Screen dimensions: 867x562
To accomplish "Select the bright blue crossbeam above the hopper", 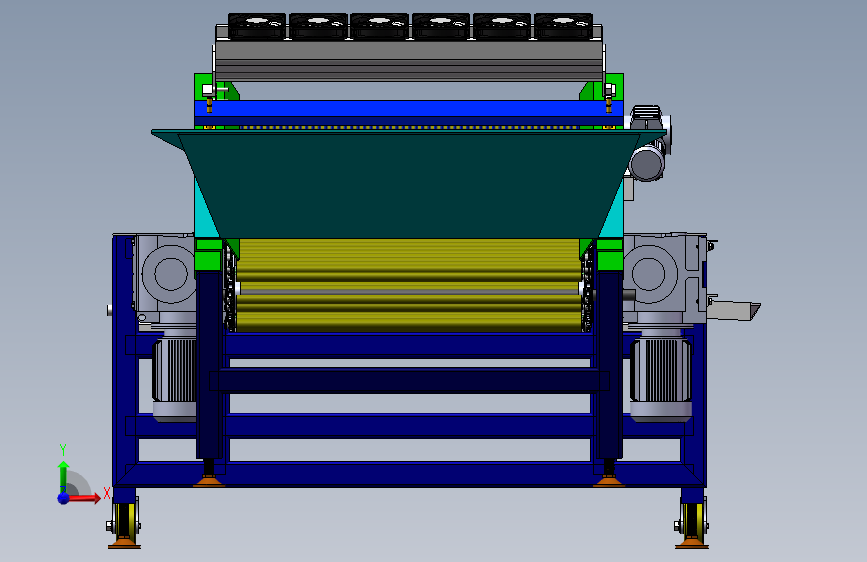I will coord(409,108).
